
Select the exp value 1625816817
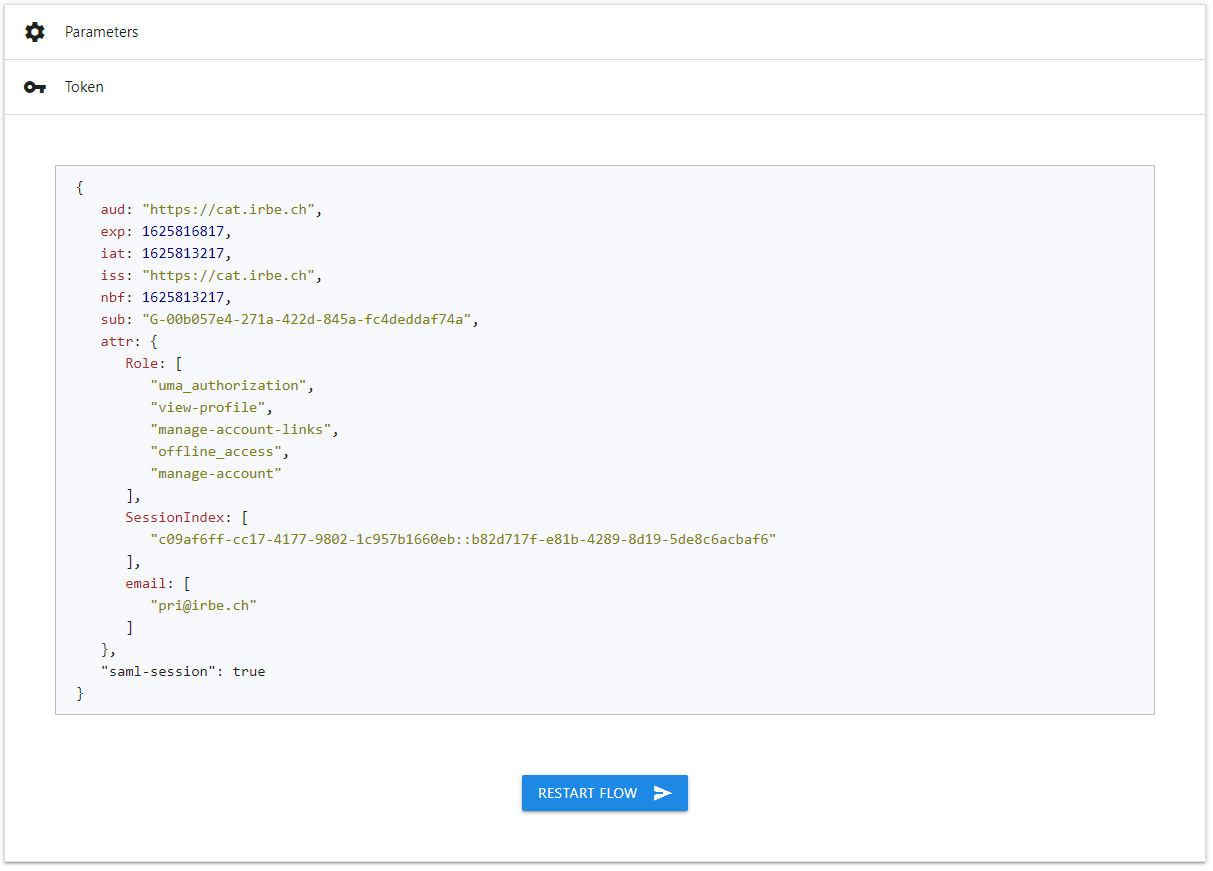[x=184, y=232]
